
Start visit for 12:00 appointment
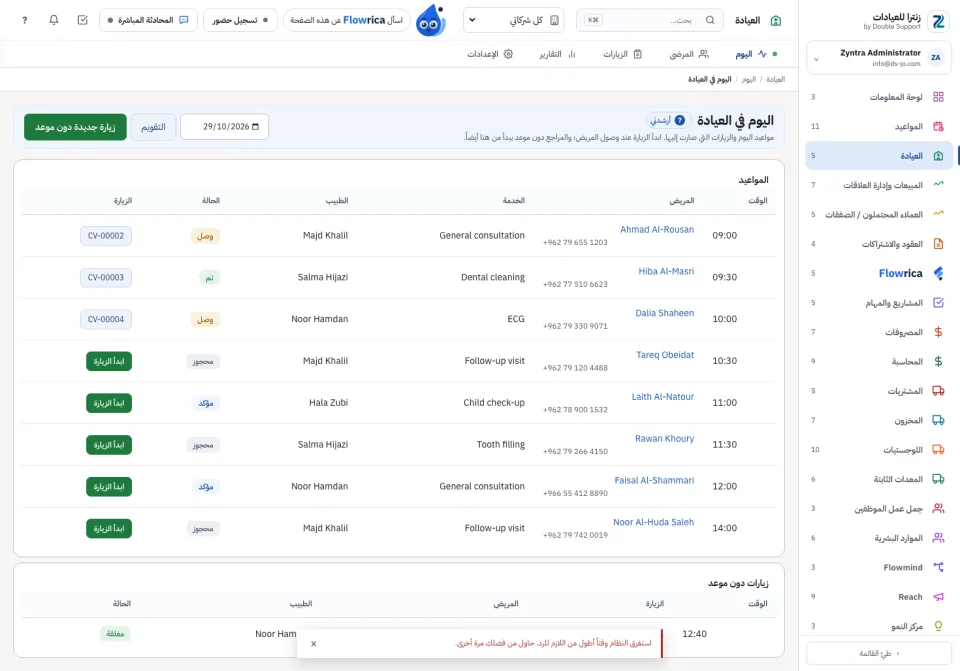point(109,487)
